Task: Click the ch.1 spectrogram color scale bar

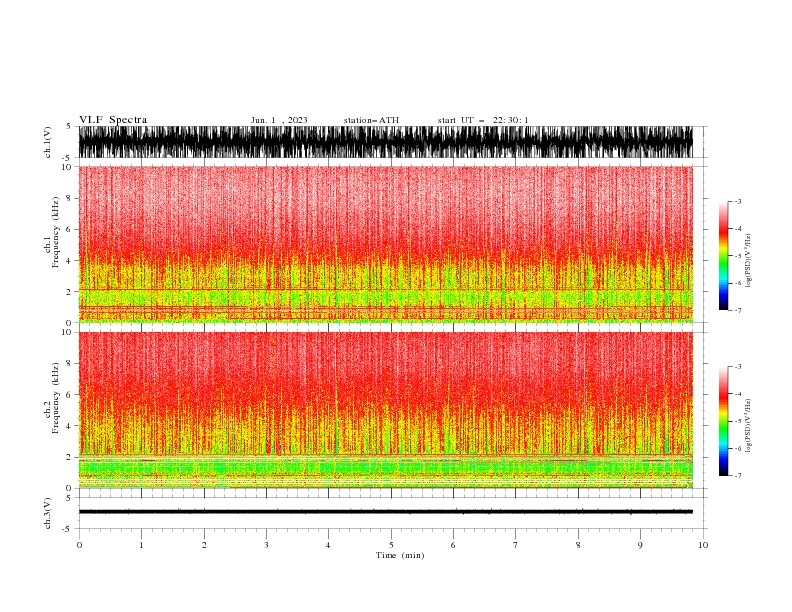Action: [723, 256]
